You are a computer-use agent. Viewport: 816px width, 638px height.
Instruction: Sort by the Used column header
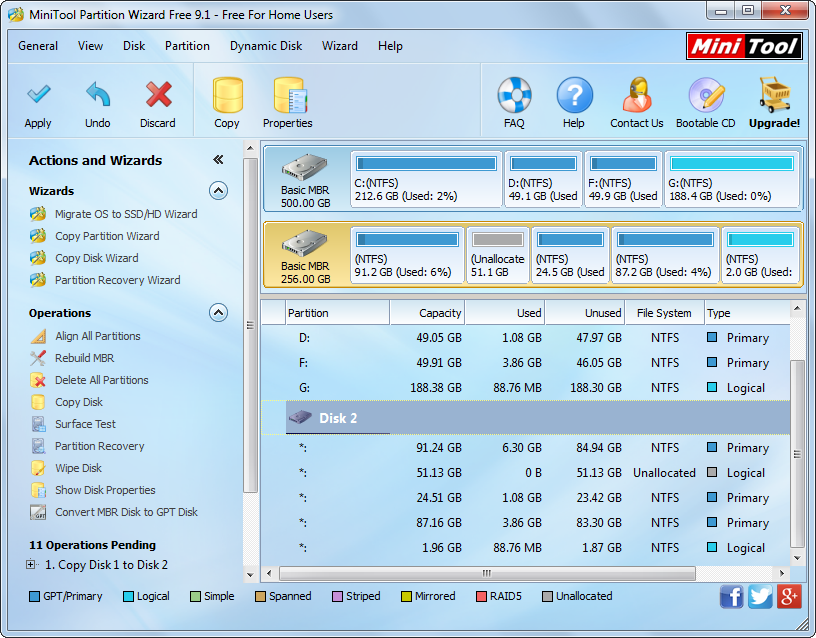(504, 313)
